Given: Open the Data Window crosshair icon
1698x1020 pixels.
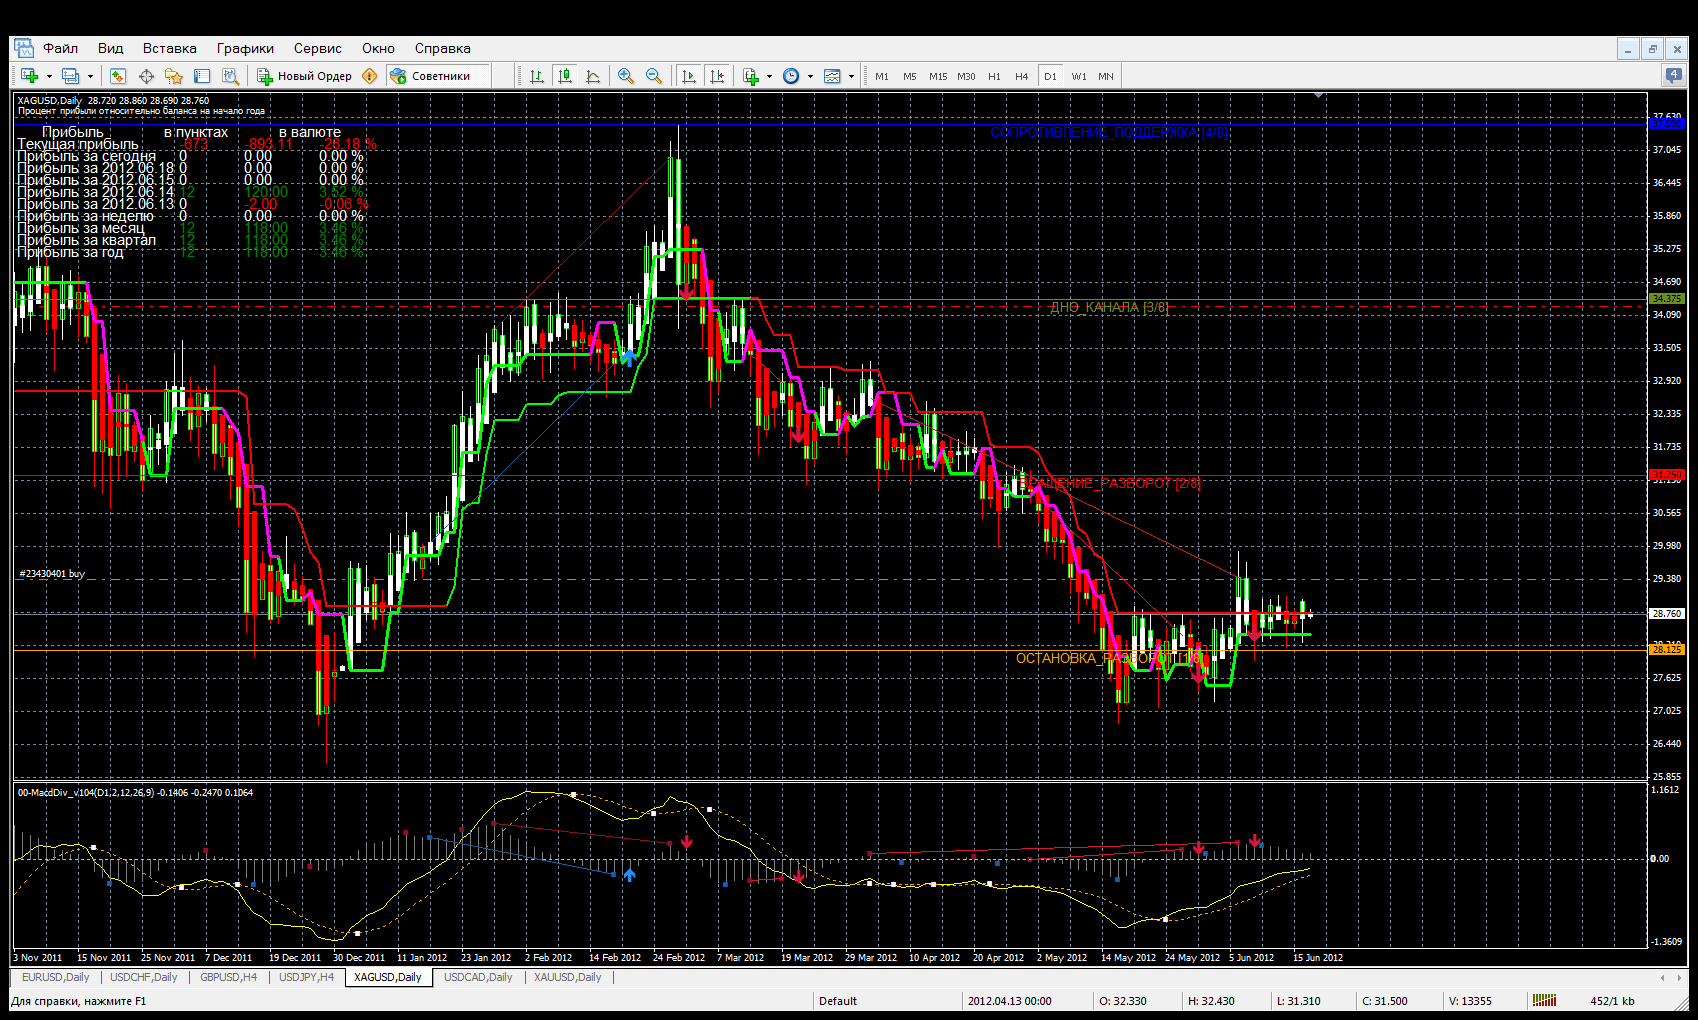Looking at the screenshot, I should click(x=146, y=76).
